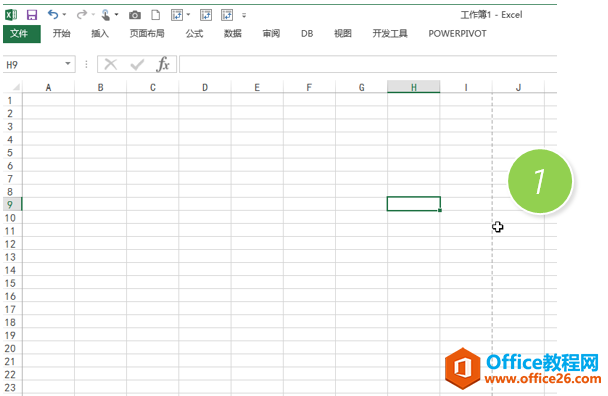
Task: Open Customize Quick Access Toolbar menu
Action: tap(244, 16)
